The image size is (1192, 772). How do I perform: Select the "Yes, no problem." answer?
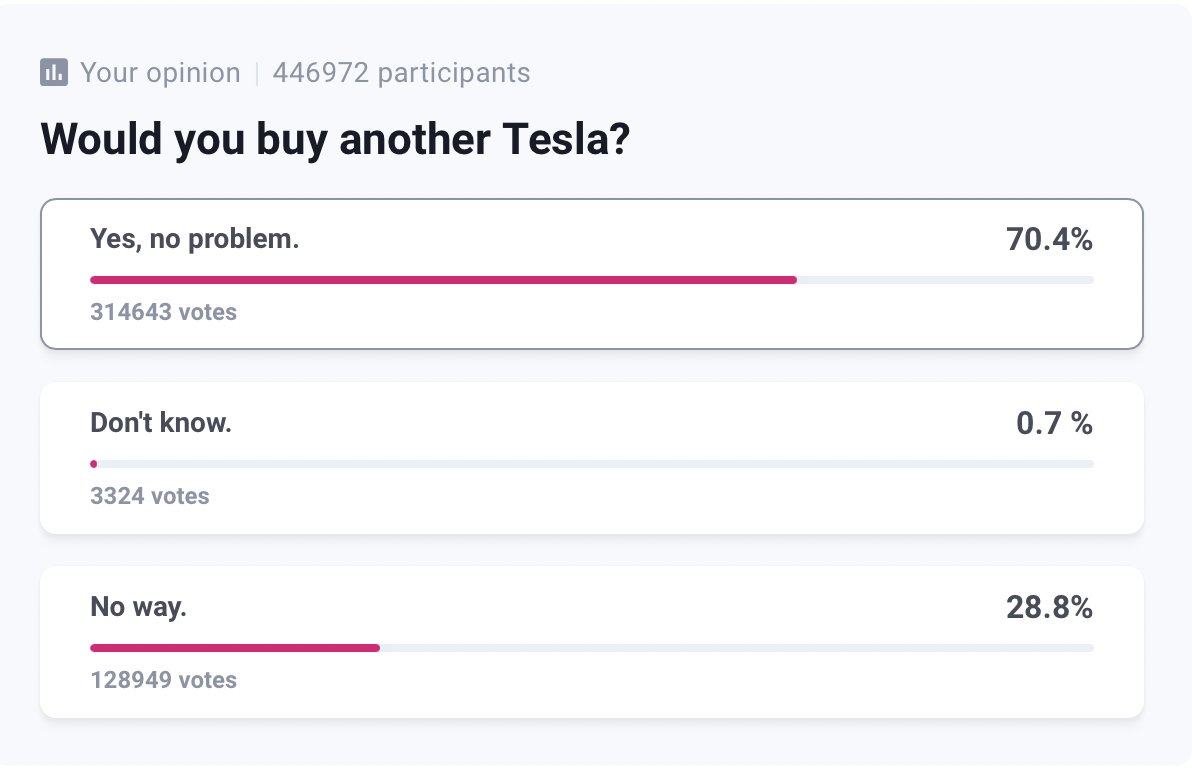195,239
